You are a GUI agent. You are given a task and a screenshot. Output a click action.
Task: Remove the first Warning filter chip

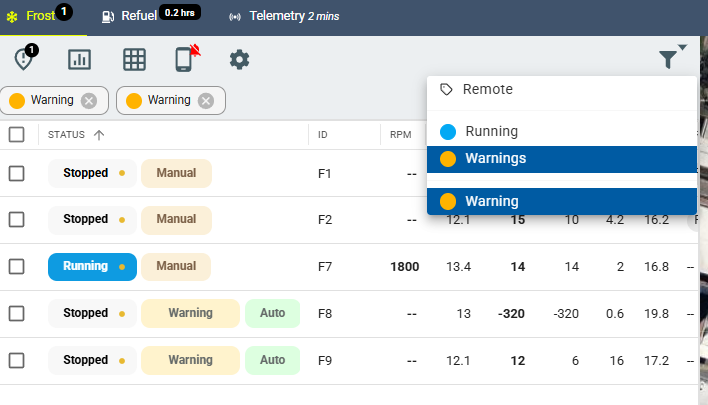89,100
